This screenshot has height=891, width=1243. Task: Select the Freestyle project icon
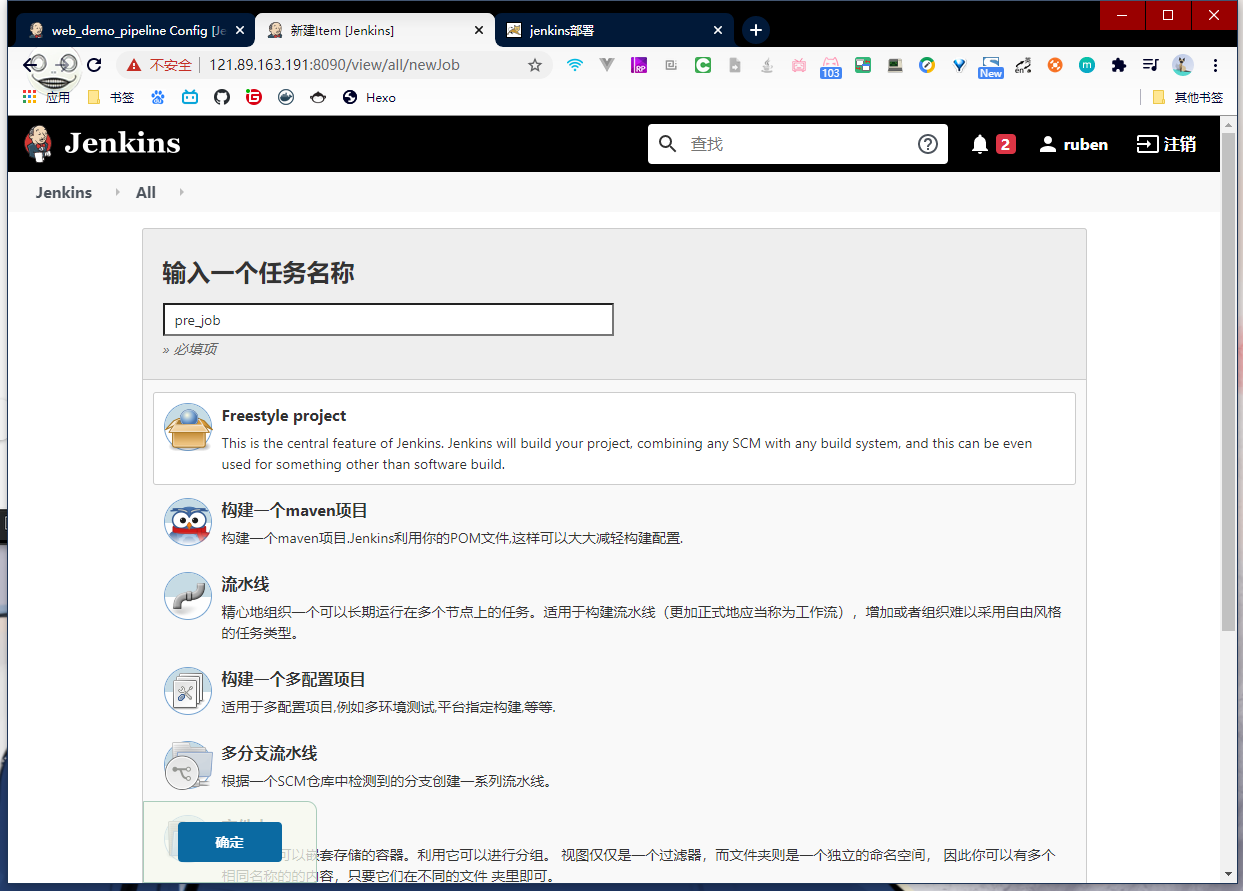pyautogui.click(x=188, y=429)
